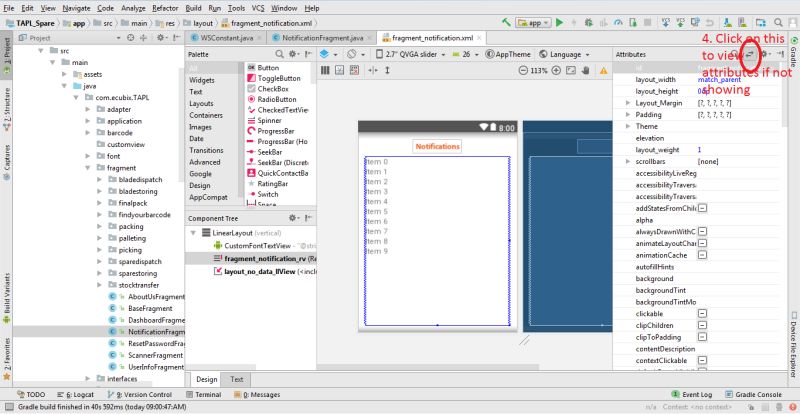Toggle the alwaysDrawnWithCache checkbox
The image size is (800, 414).
pos(703,232)
